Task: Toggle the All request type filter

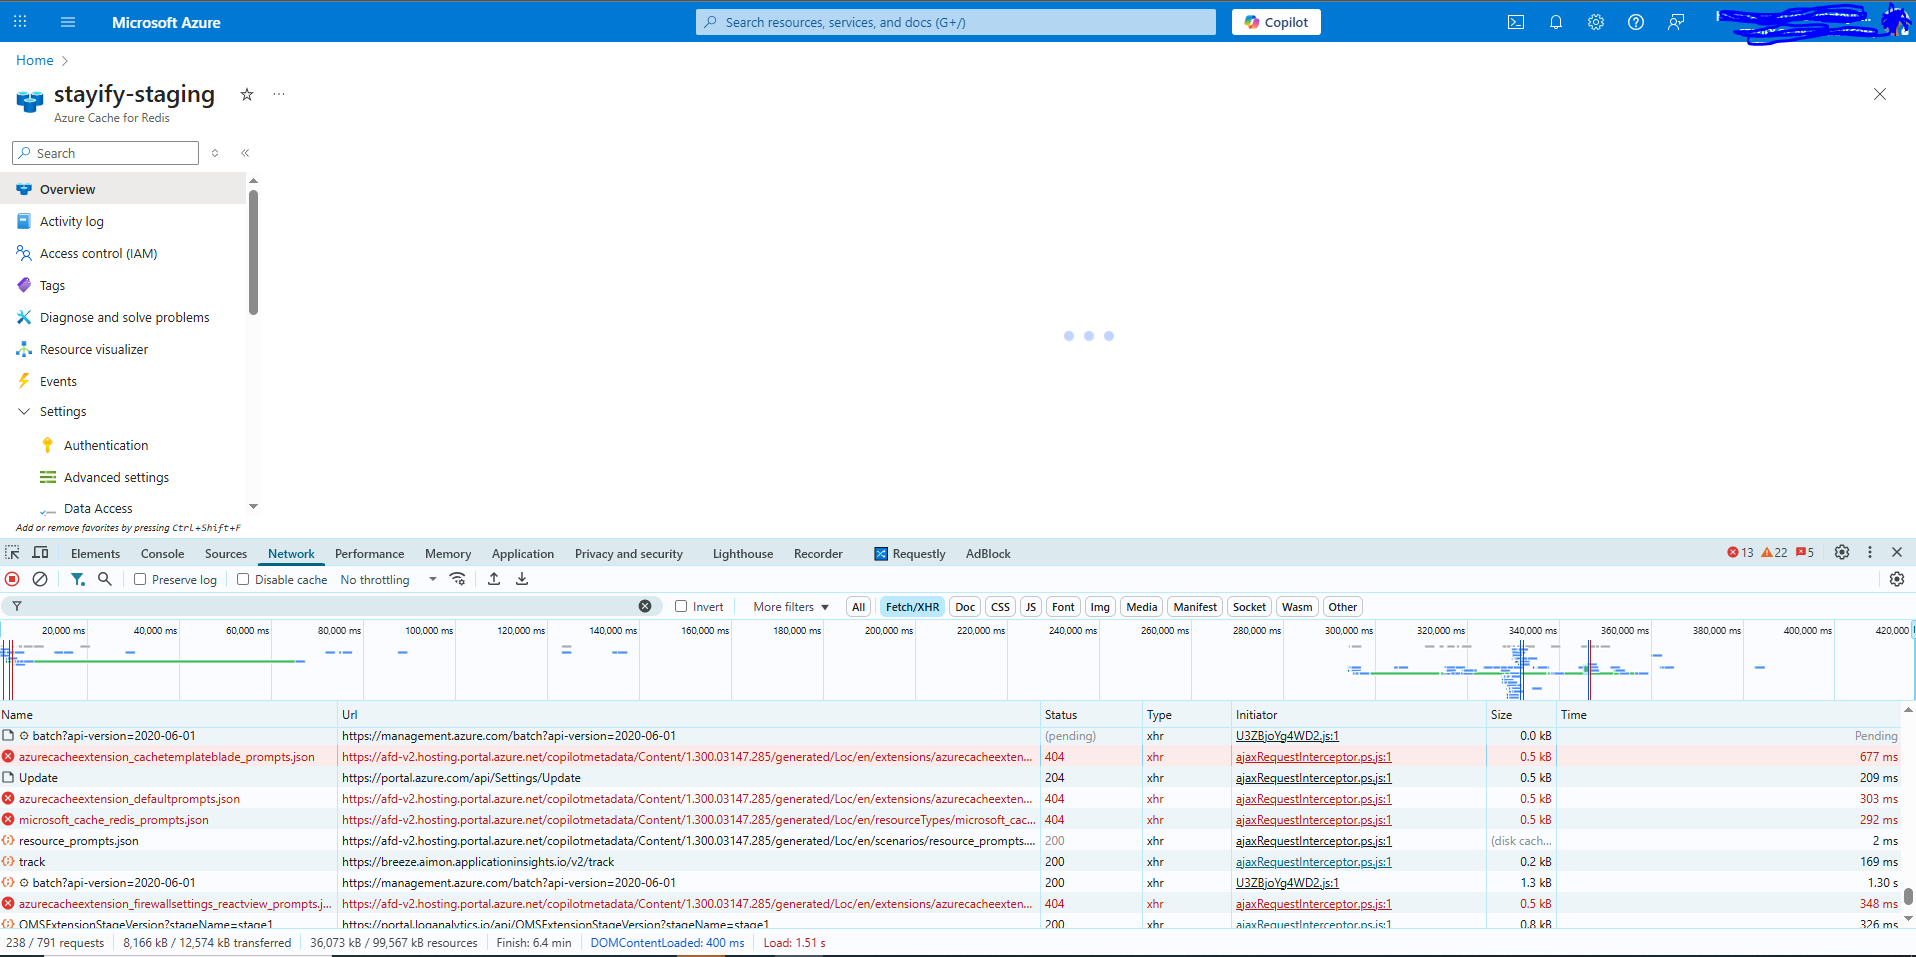Action: (x=858, y=607)
